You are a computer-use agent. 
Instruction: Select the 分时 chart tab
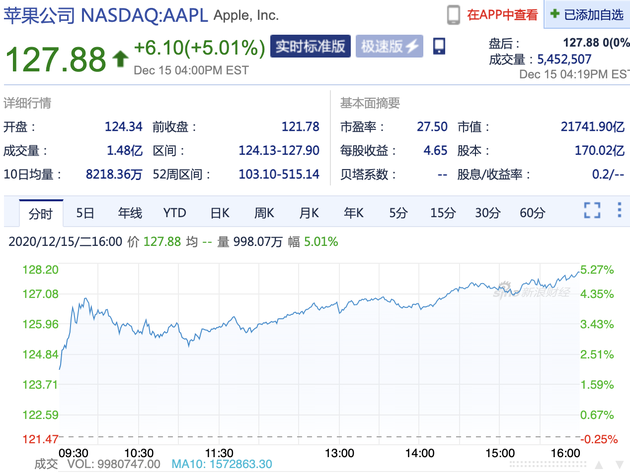tap(40, 213)
